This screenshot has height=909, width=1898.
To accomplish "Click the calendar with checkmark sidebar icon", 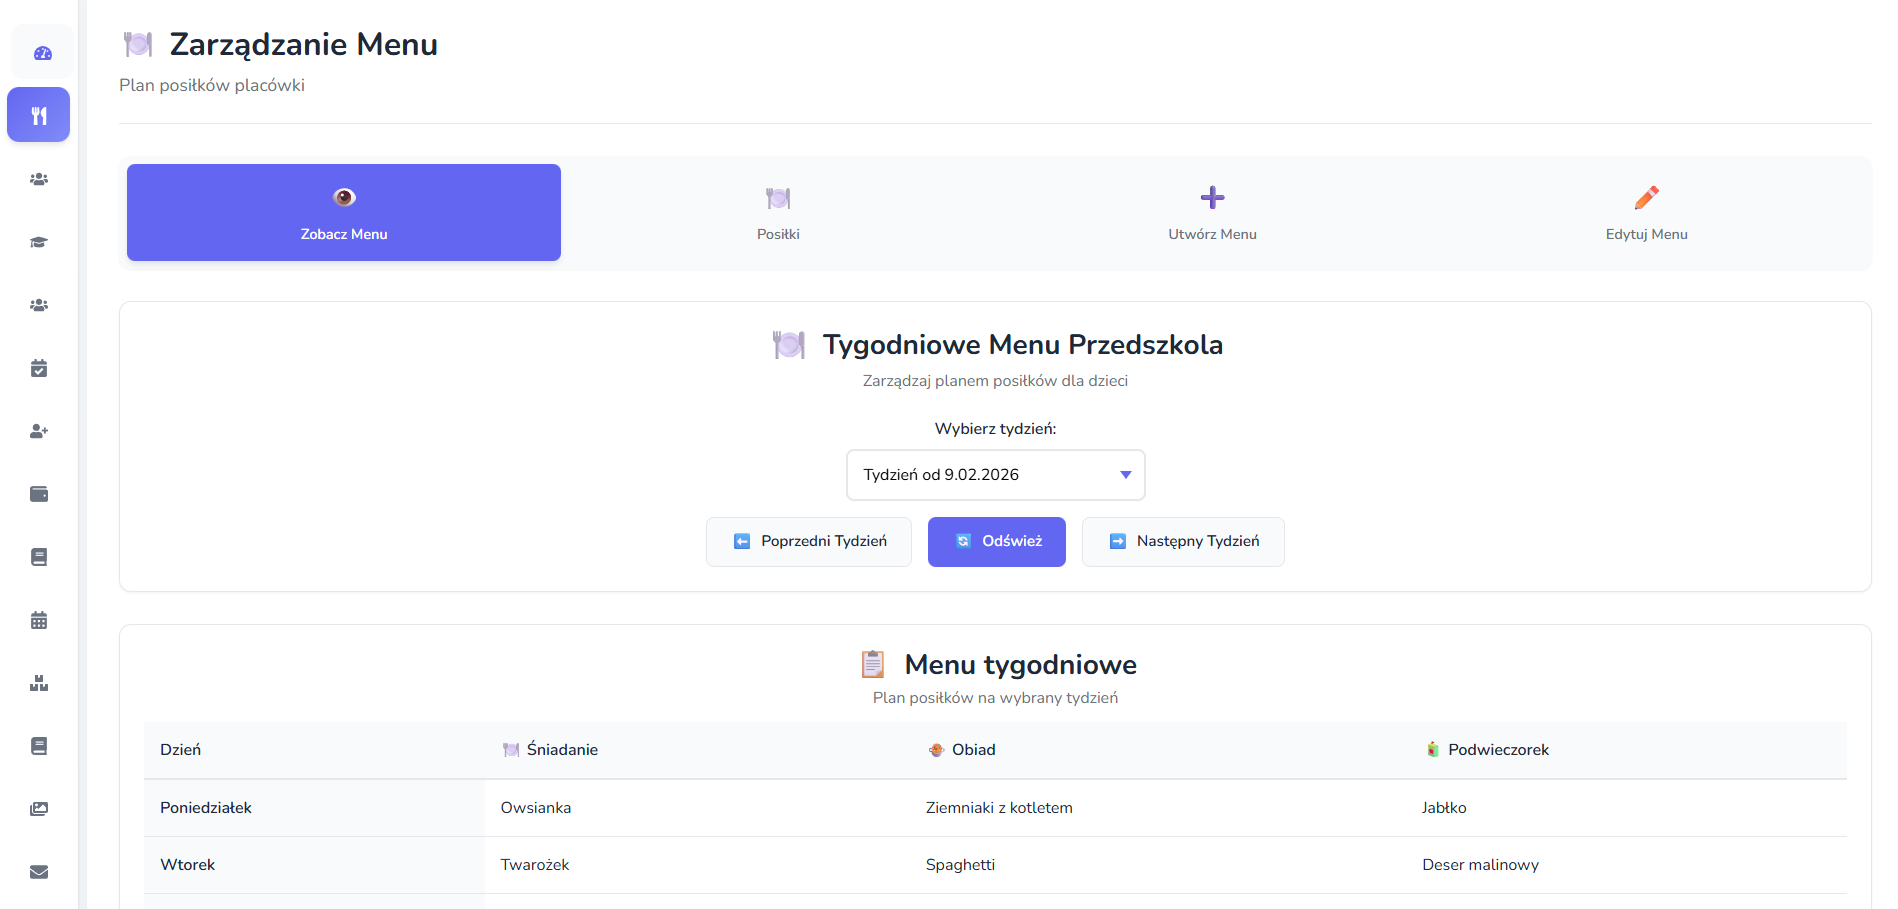I will tap(39, 368).
